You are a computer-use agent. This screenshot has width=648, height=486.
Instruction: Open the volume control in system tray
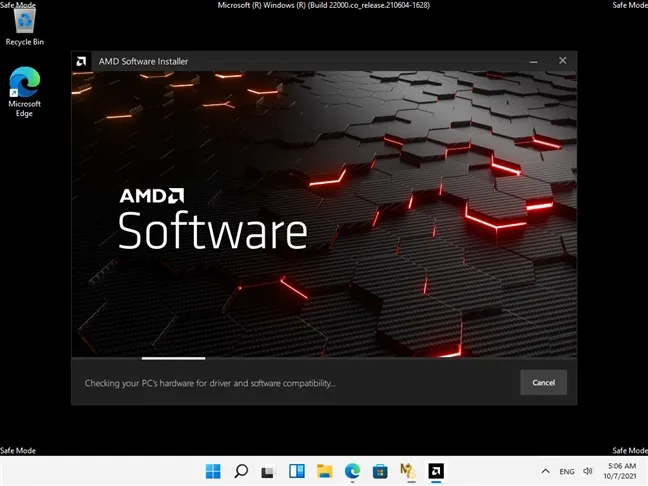click(588, 471)
